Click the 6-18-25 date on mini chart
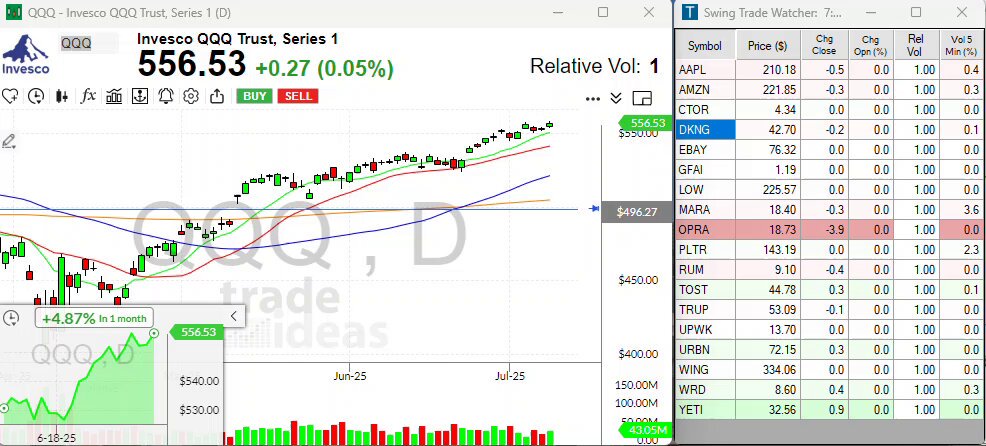The height and width of the screenshot is (446, 986). (57, 438)
